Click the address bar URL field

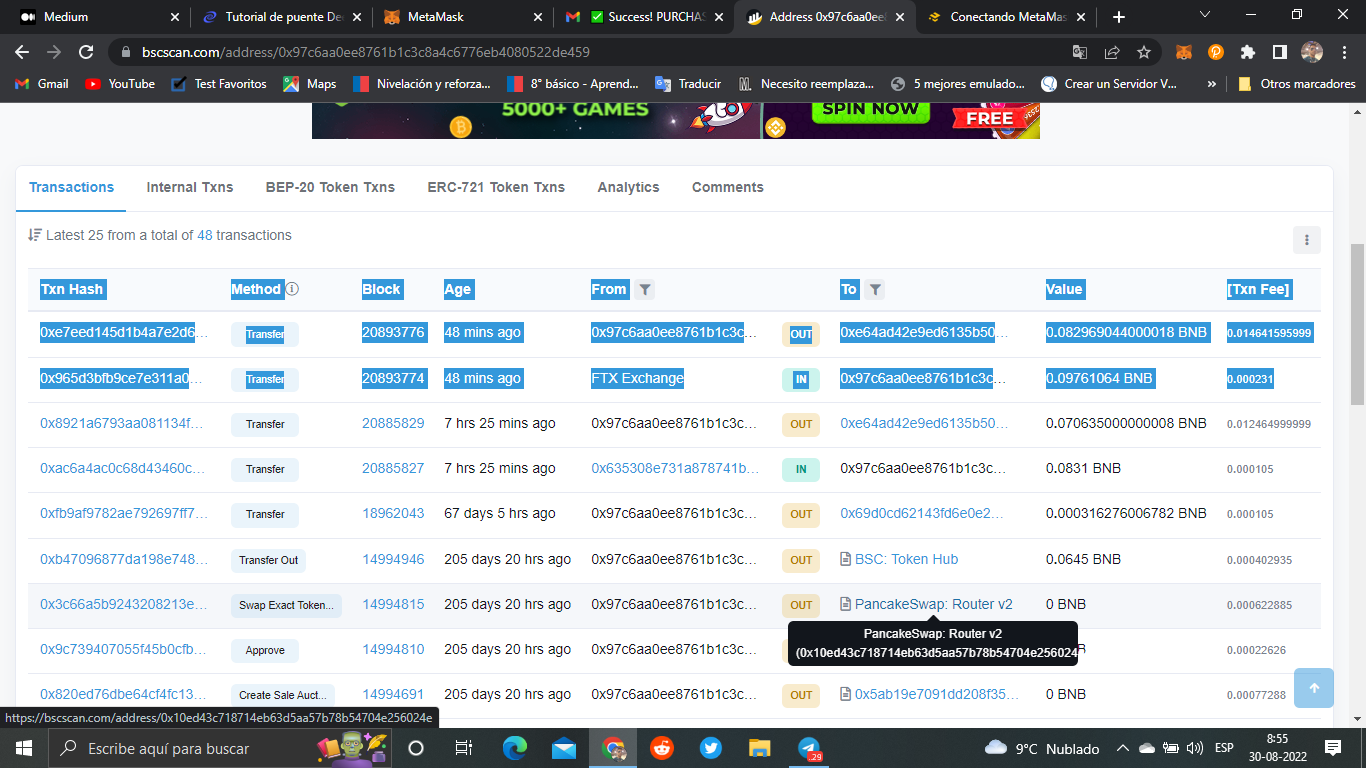click(x=600, y=52)
